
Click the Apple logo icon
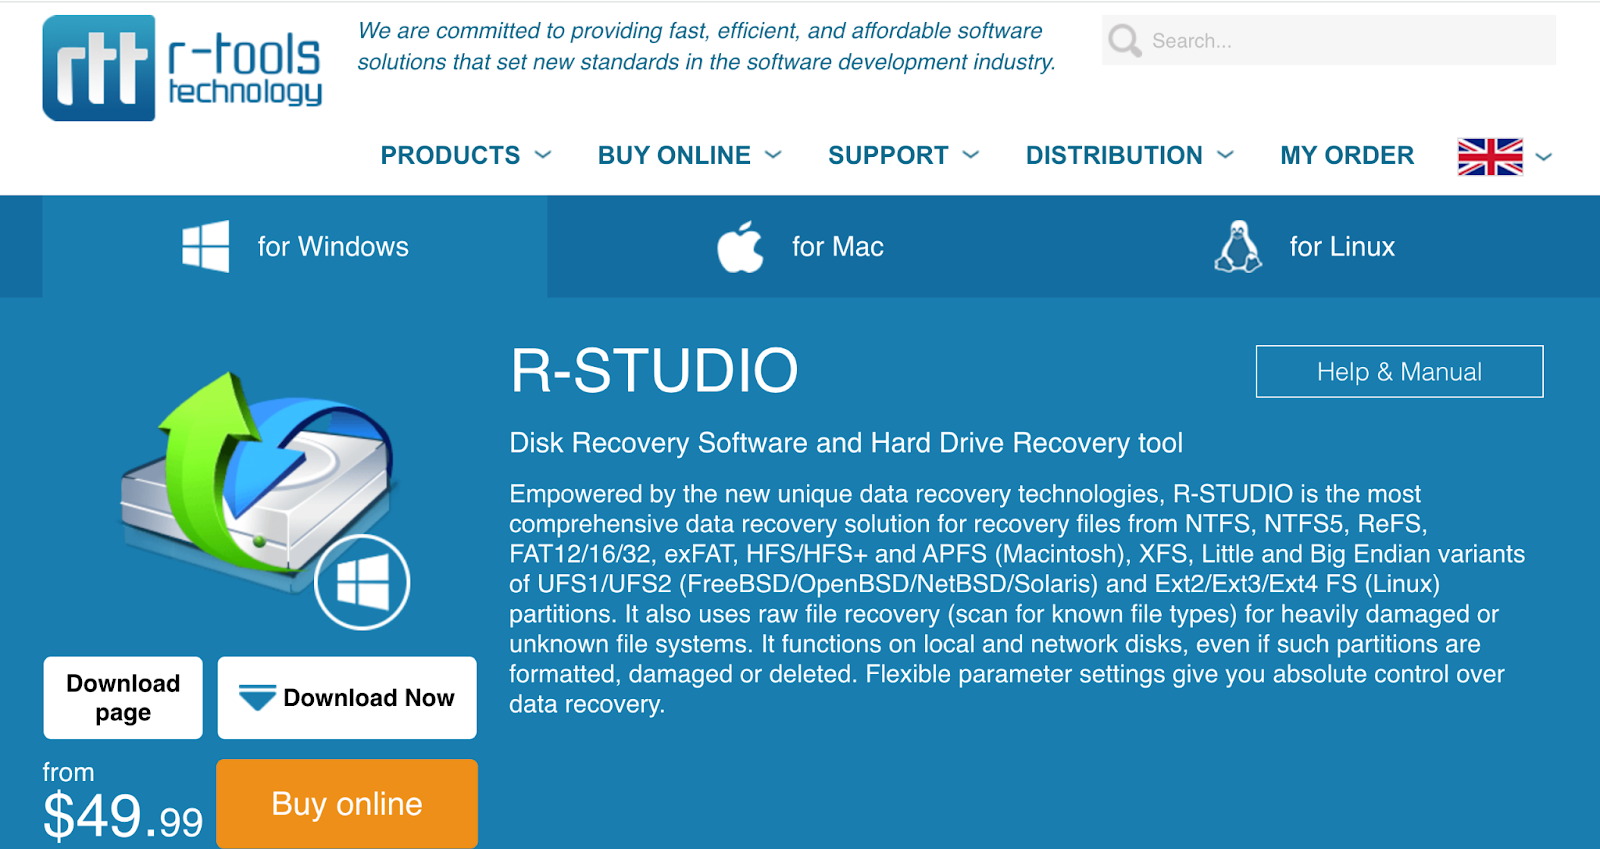tap(740, 246)
